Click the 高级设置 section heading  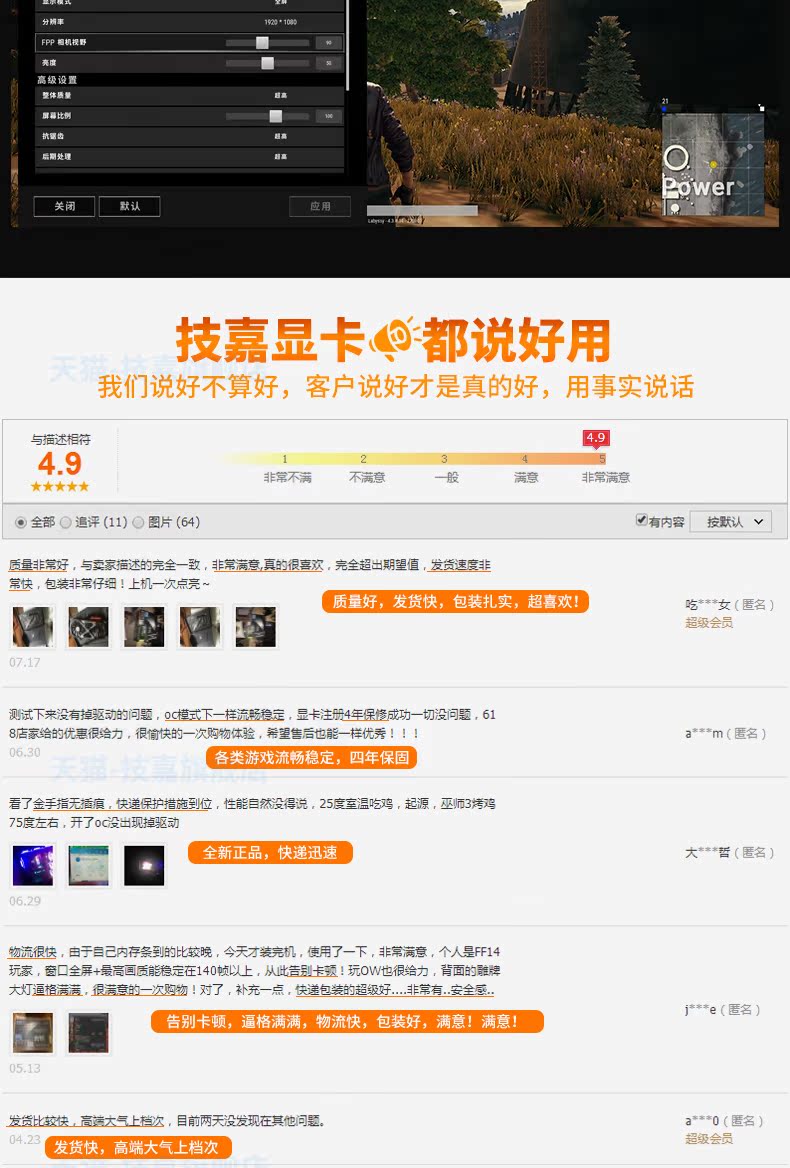(57, 80)
